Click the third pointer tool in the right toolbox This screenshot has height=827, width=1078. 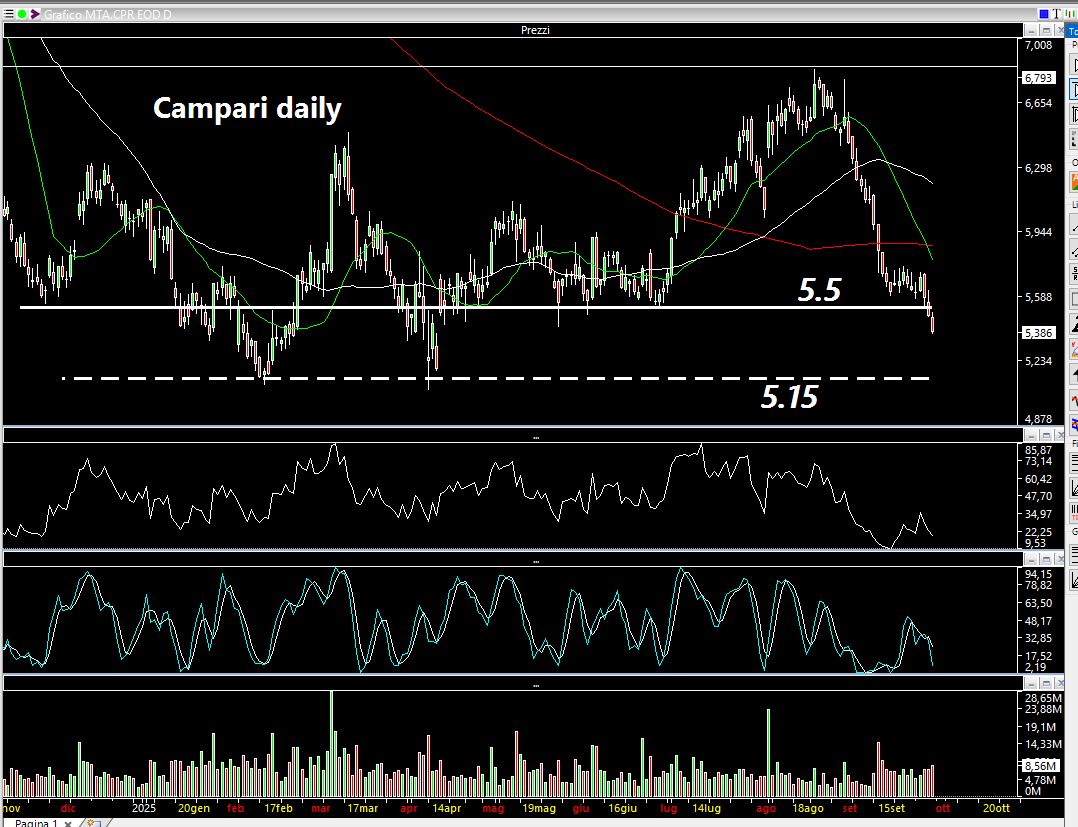[x=1074, y=114]
